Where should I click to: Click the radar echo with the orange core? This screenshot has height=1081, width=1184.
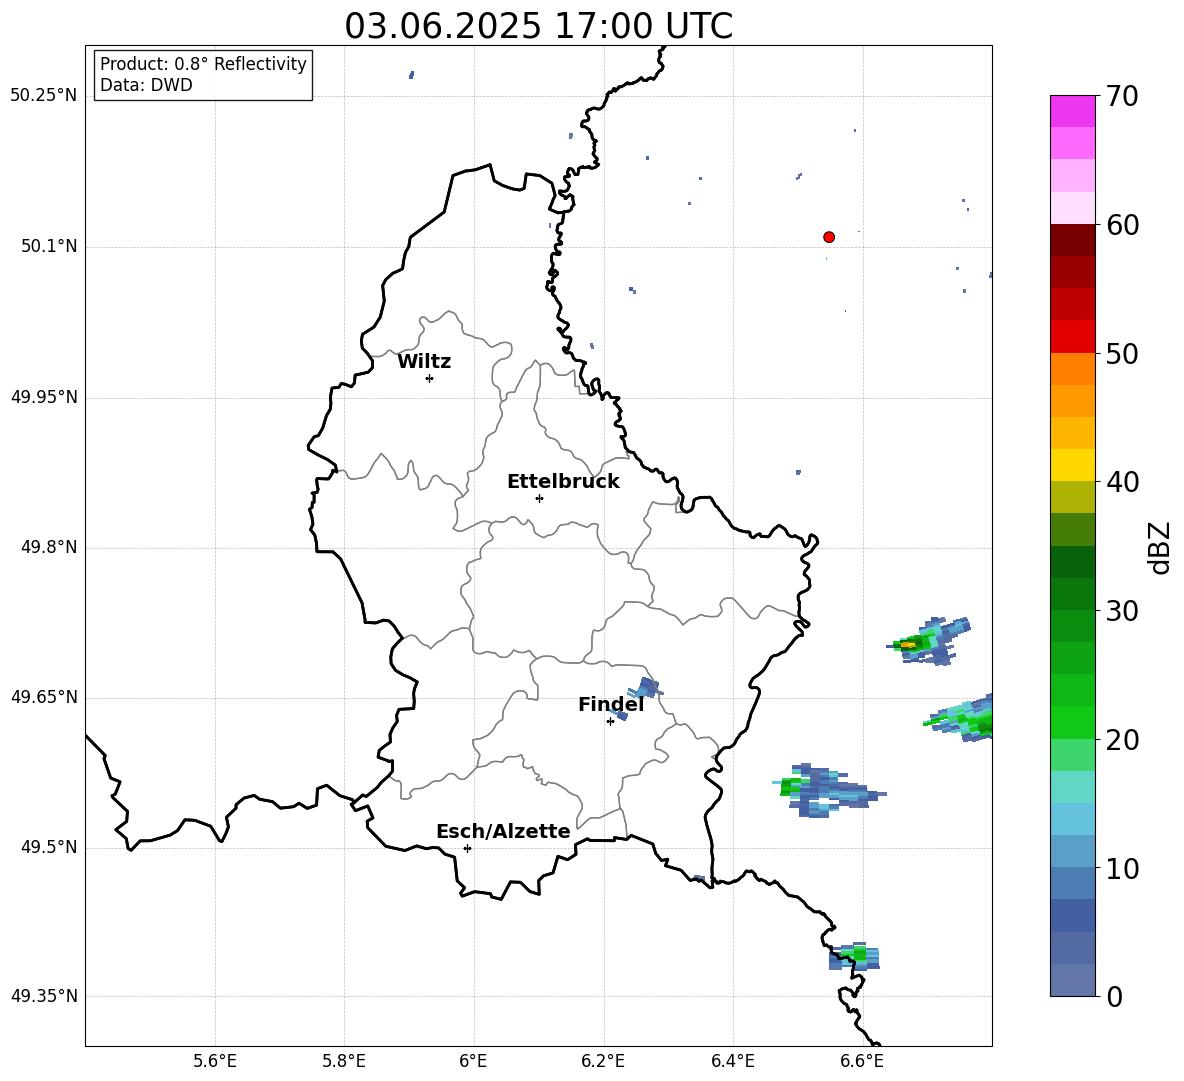(930, 642)
